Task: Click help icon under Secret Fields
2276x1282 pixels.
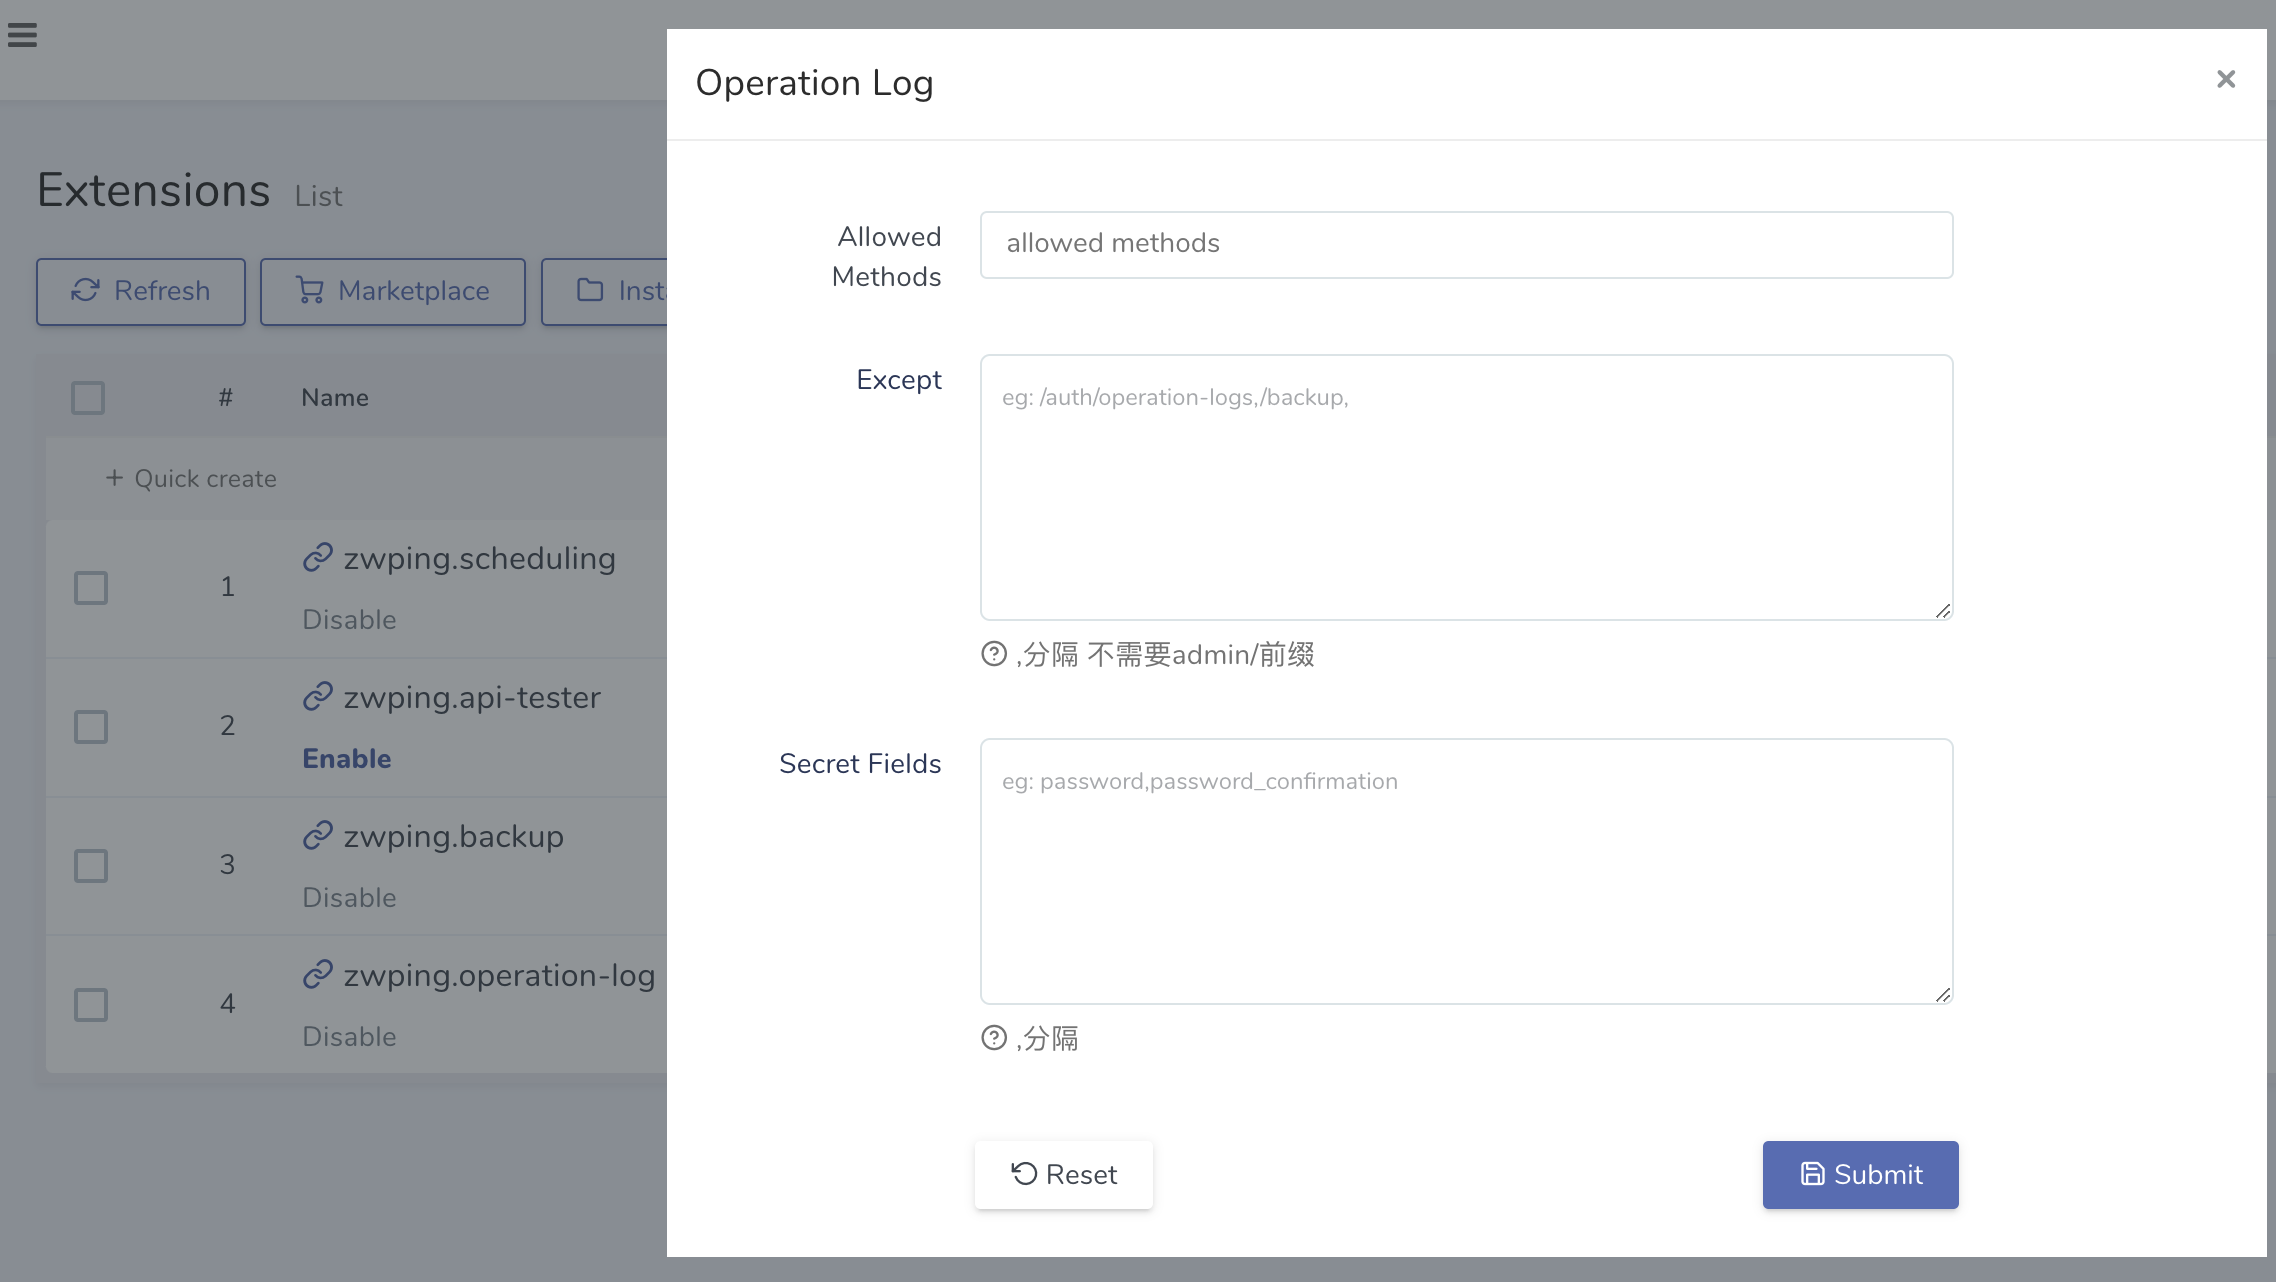Action: coord(993,1038)
